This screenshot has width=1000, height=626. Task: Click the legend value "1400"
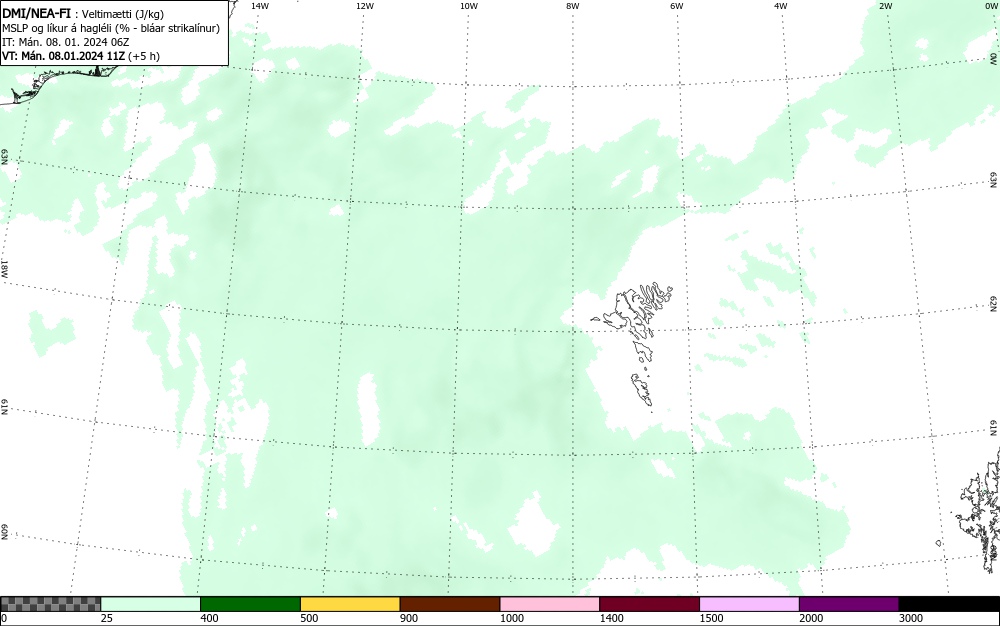[x=612, y=618]
